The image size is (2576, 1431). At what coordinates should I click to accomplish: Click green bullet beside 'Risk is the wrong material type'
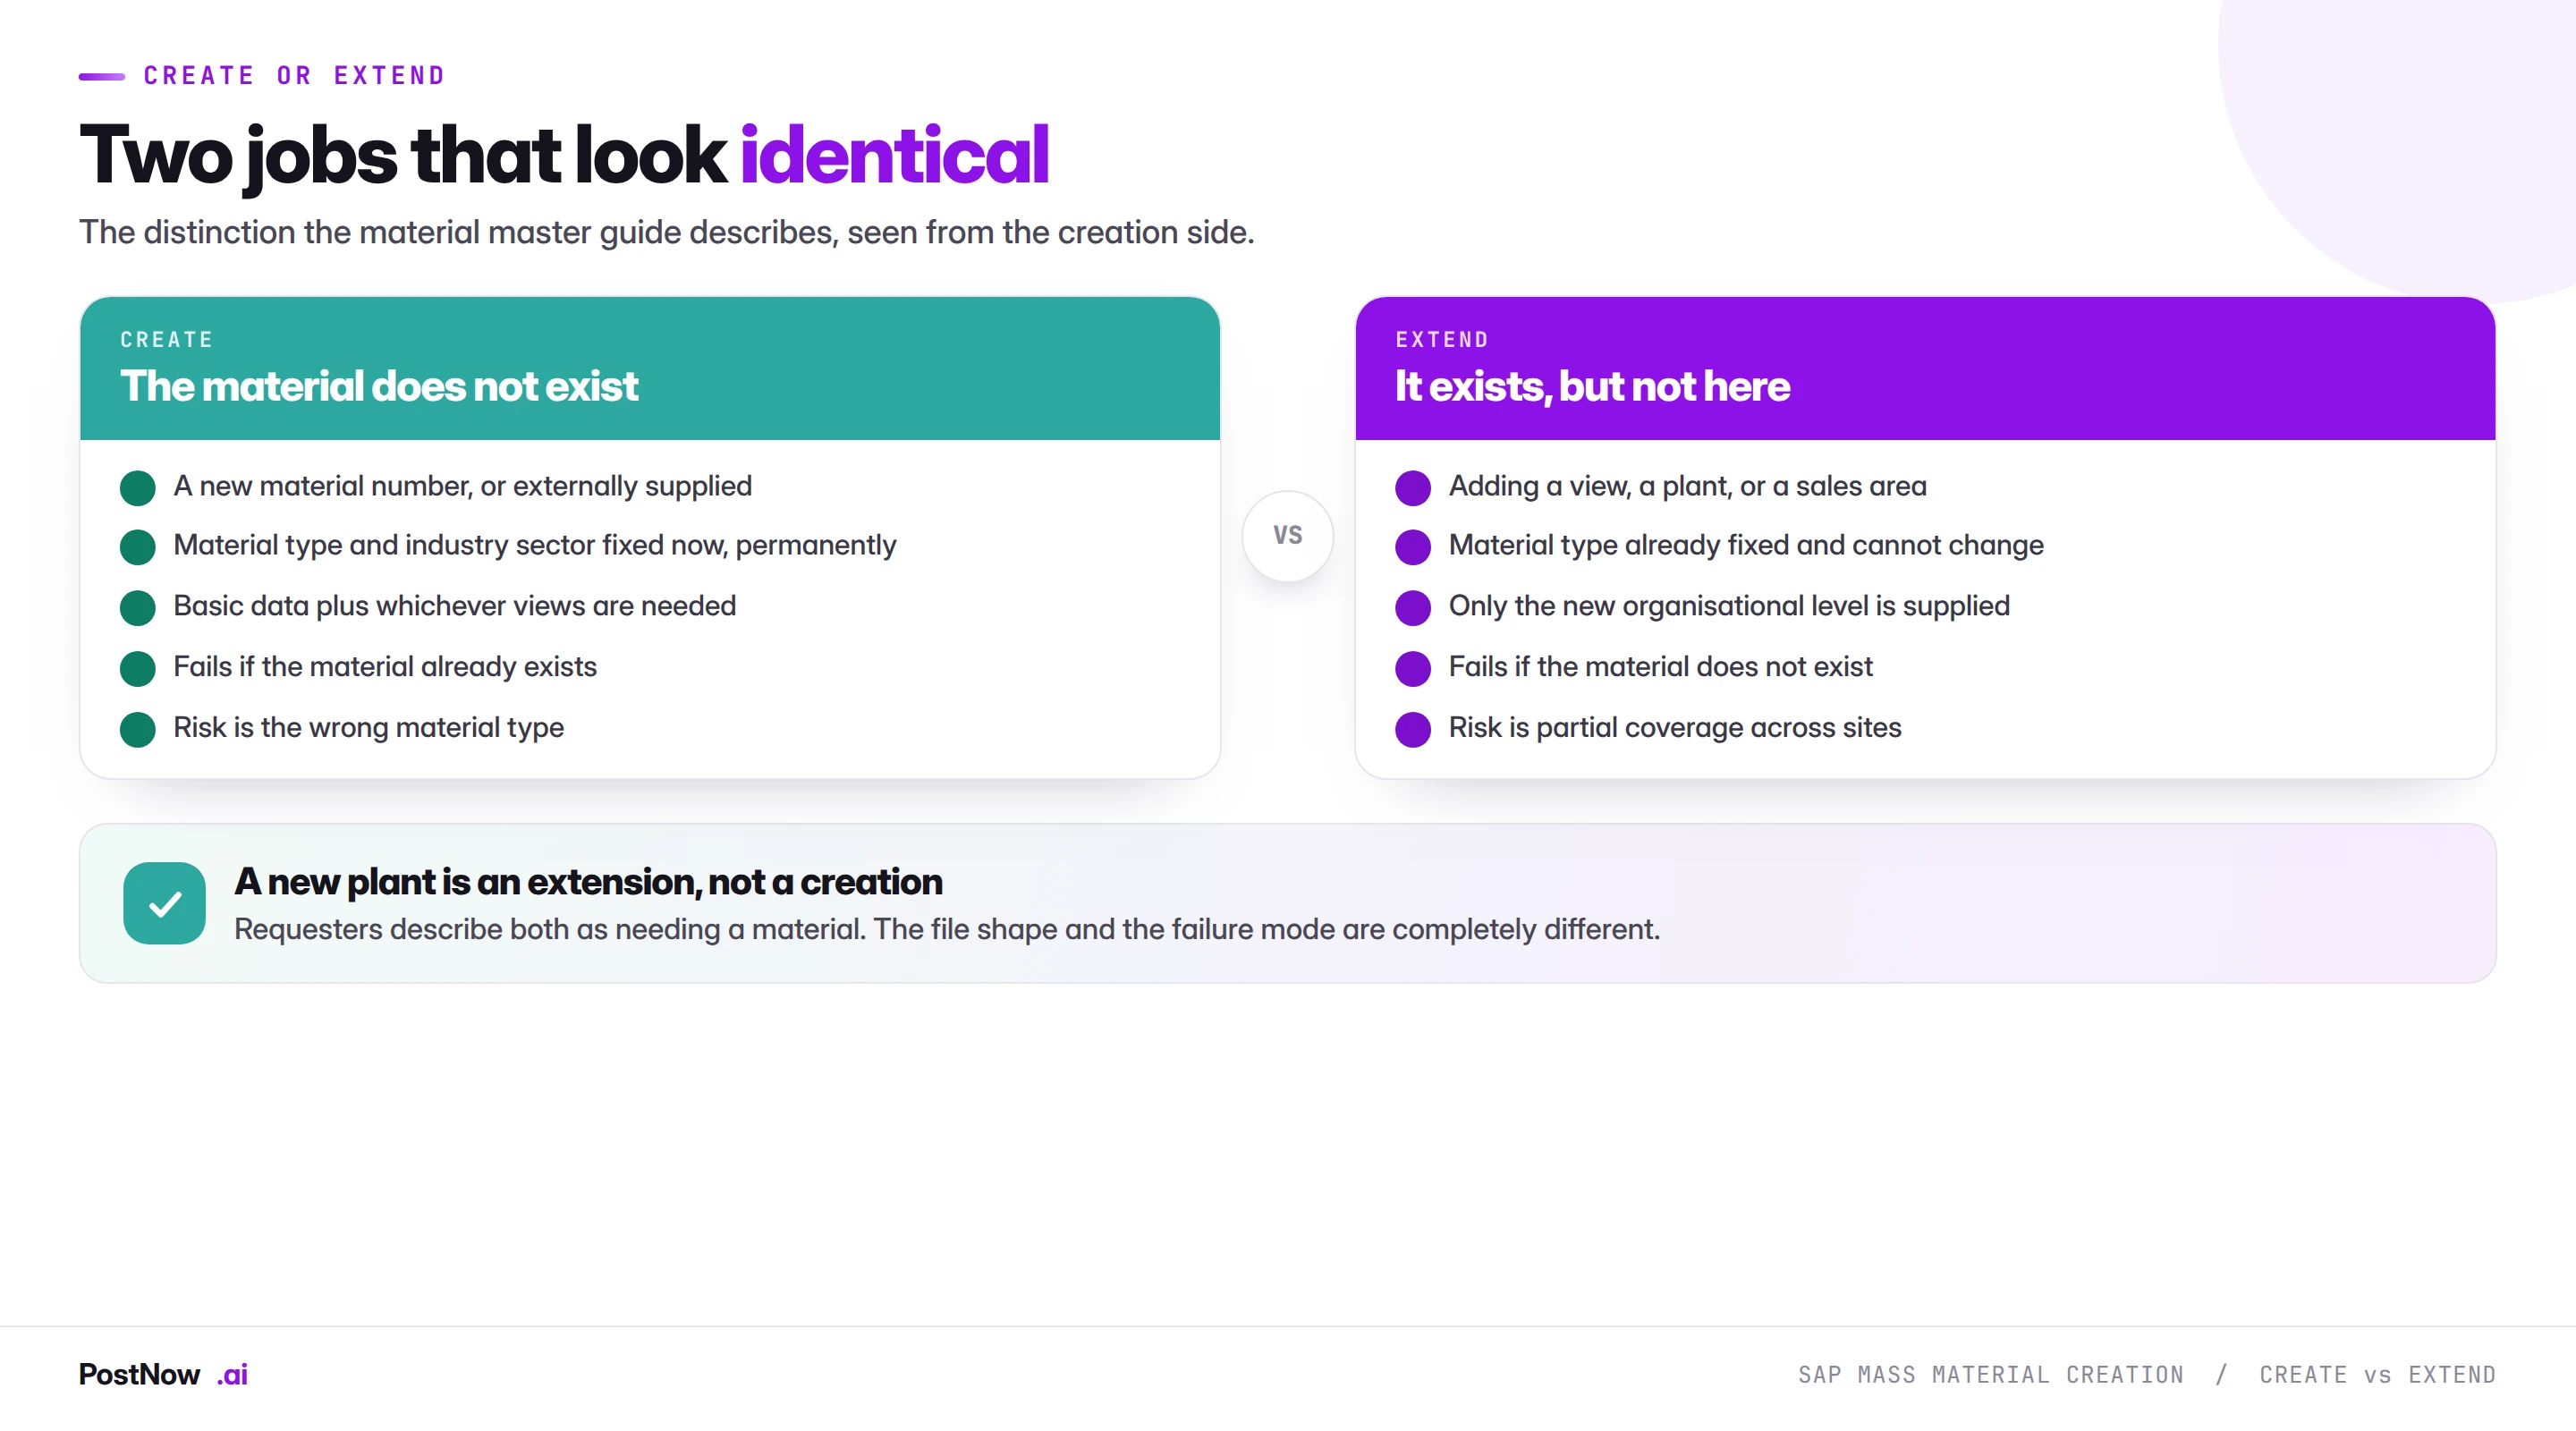coord(137,729)
